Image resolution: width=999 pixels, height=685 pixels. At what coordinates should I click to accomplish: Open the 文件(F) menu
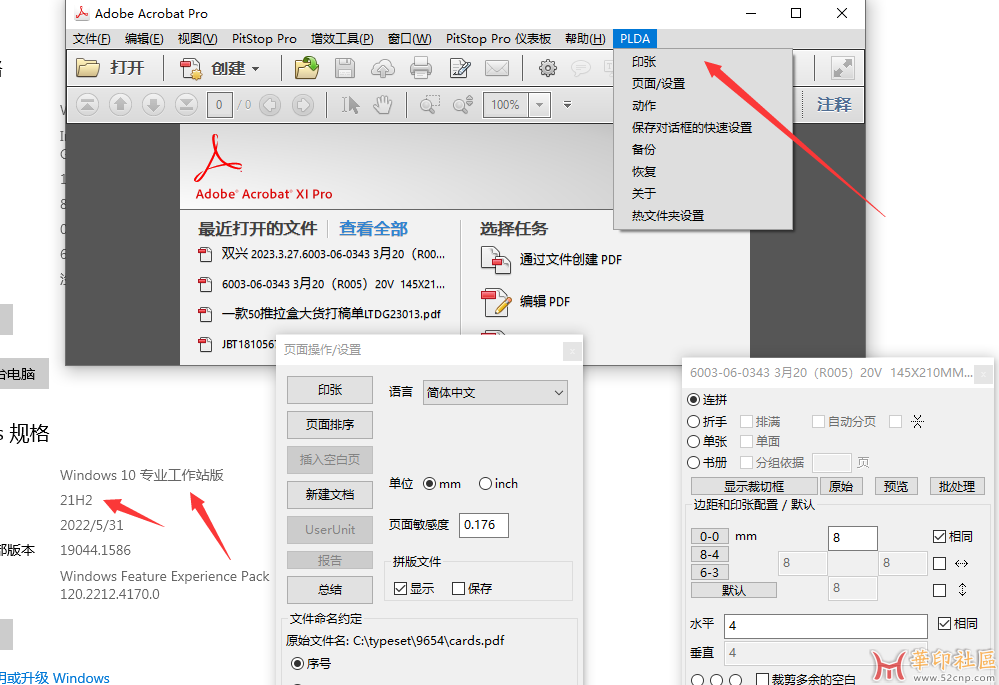coord(91,39)
